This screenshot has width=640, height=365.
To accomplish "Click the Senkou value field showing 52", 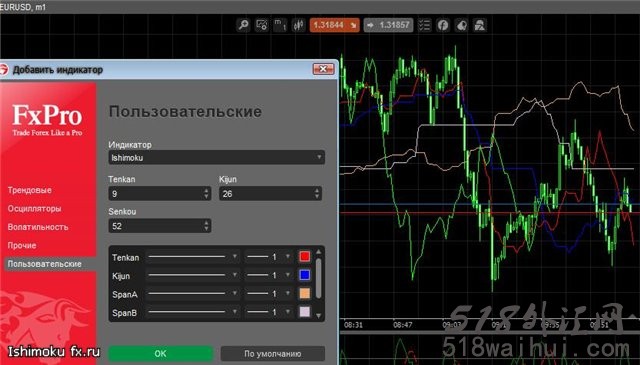I will pyautogui.click(x=160, y=226).
